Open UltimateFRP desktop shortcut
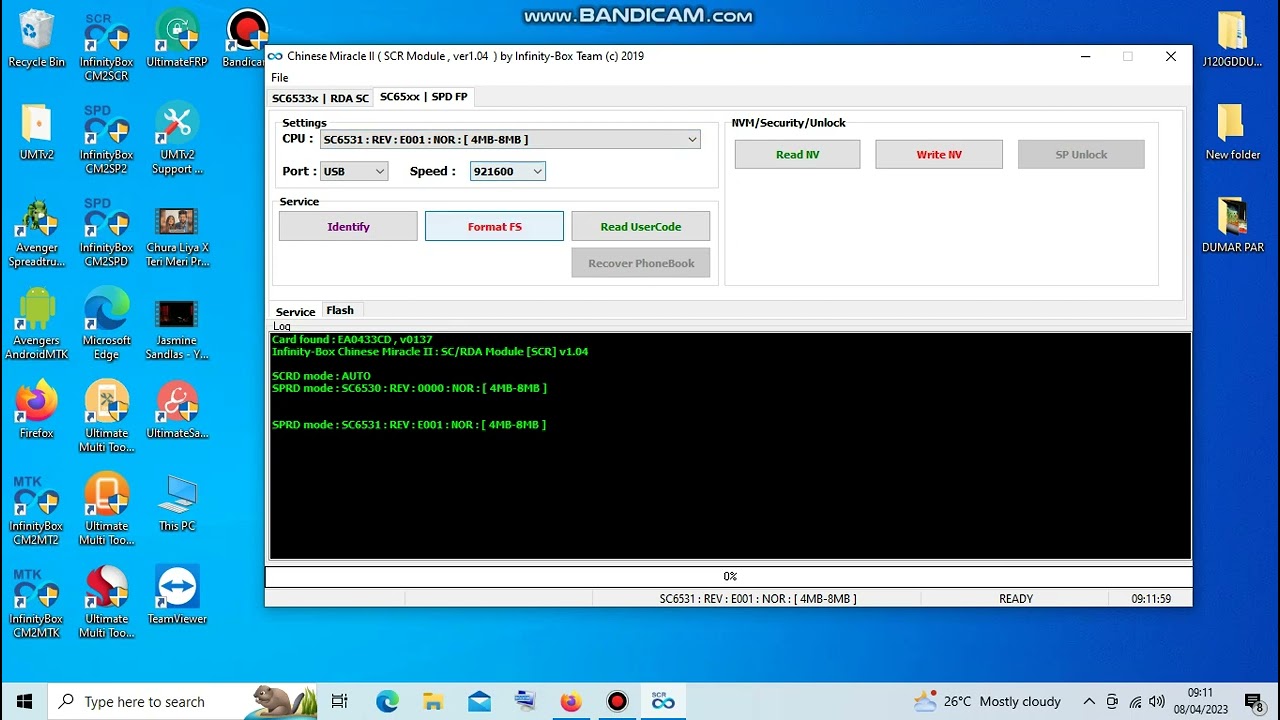Viewport: 1280px width, 720px height. pyautogui.click(x=177, y=39)
